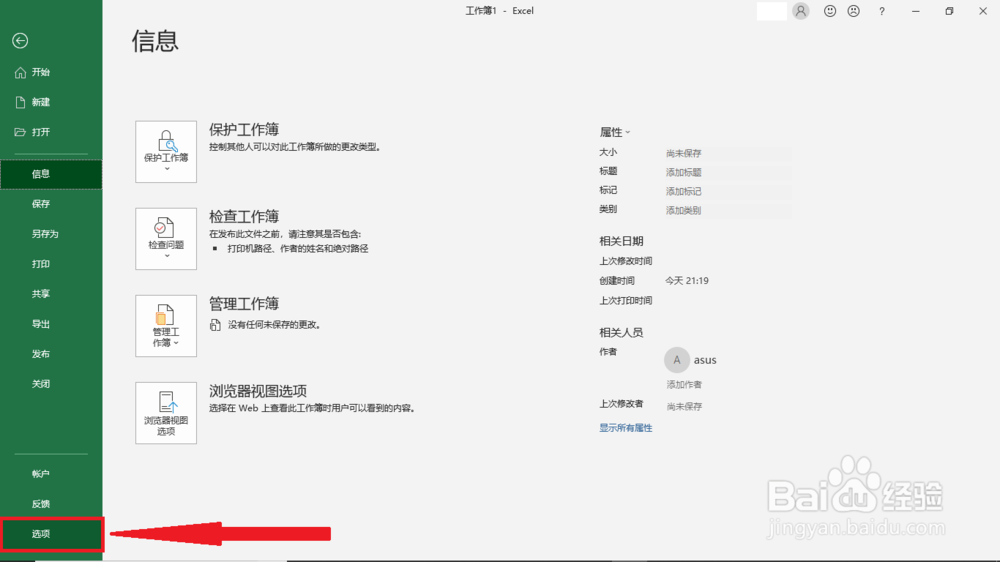The image size is (1000, 562).
Task: Click 添加作者 to add author
Action: point(684,385)
